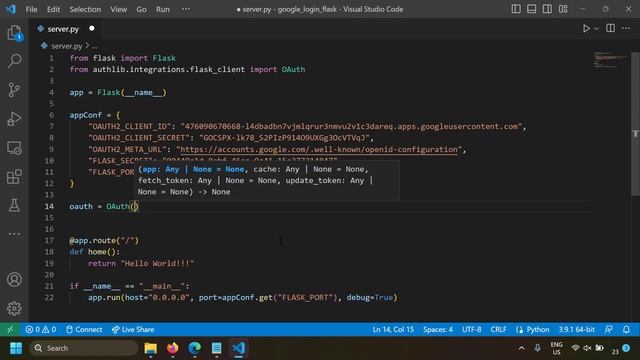The width and height of the screenshot is (640, 360).
Task: Open the Run and Debug view
Action: coord(14,119)
